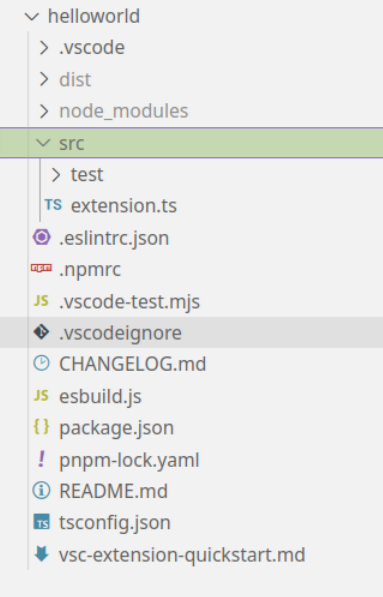Expand the node_modules folder arrow
The width and height of the screenshot is (383, 597).
coord(44,111)
